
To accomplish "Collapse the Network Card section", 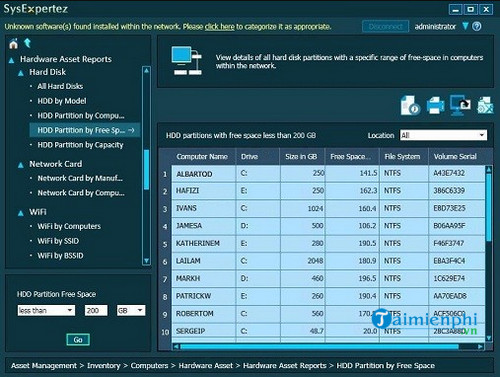I will point(21,165).
